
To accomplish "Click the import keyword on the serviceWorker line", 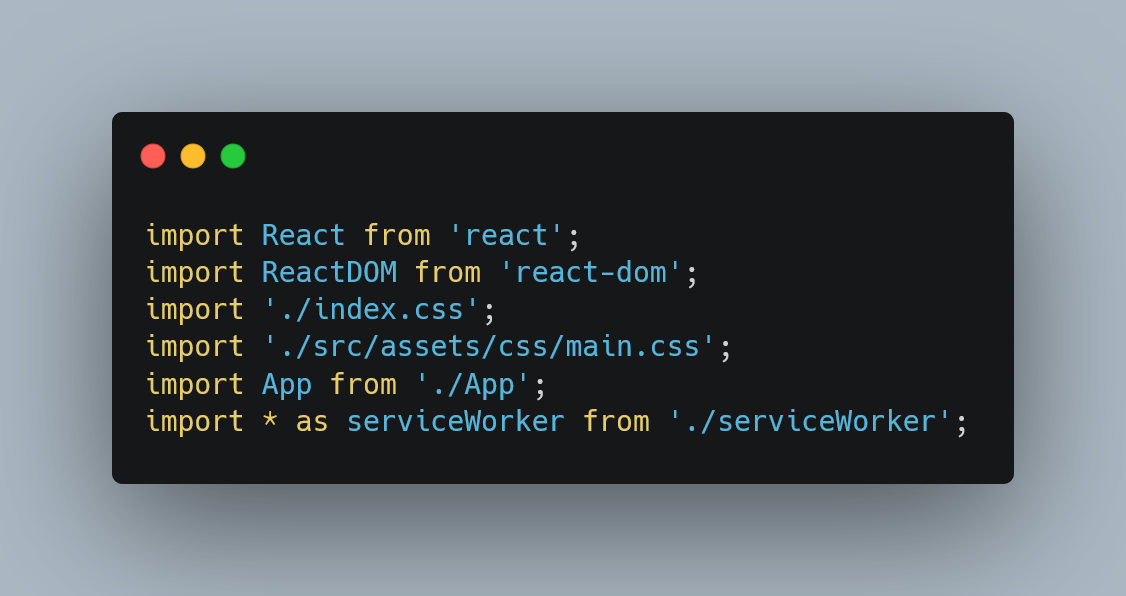I will pyautogui.click(x=195, y=422).
